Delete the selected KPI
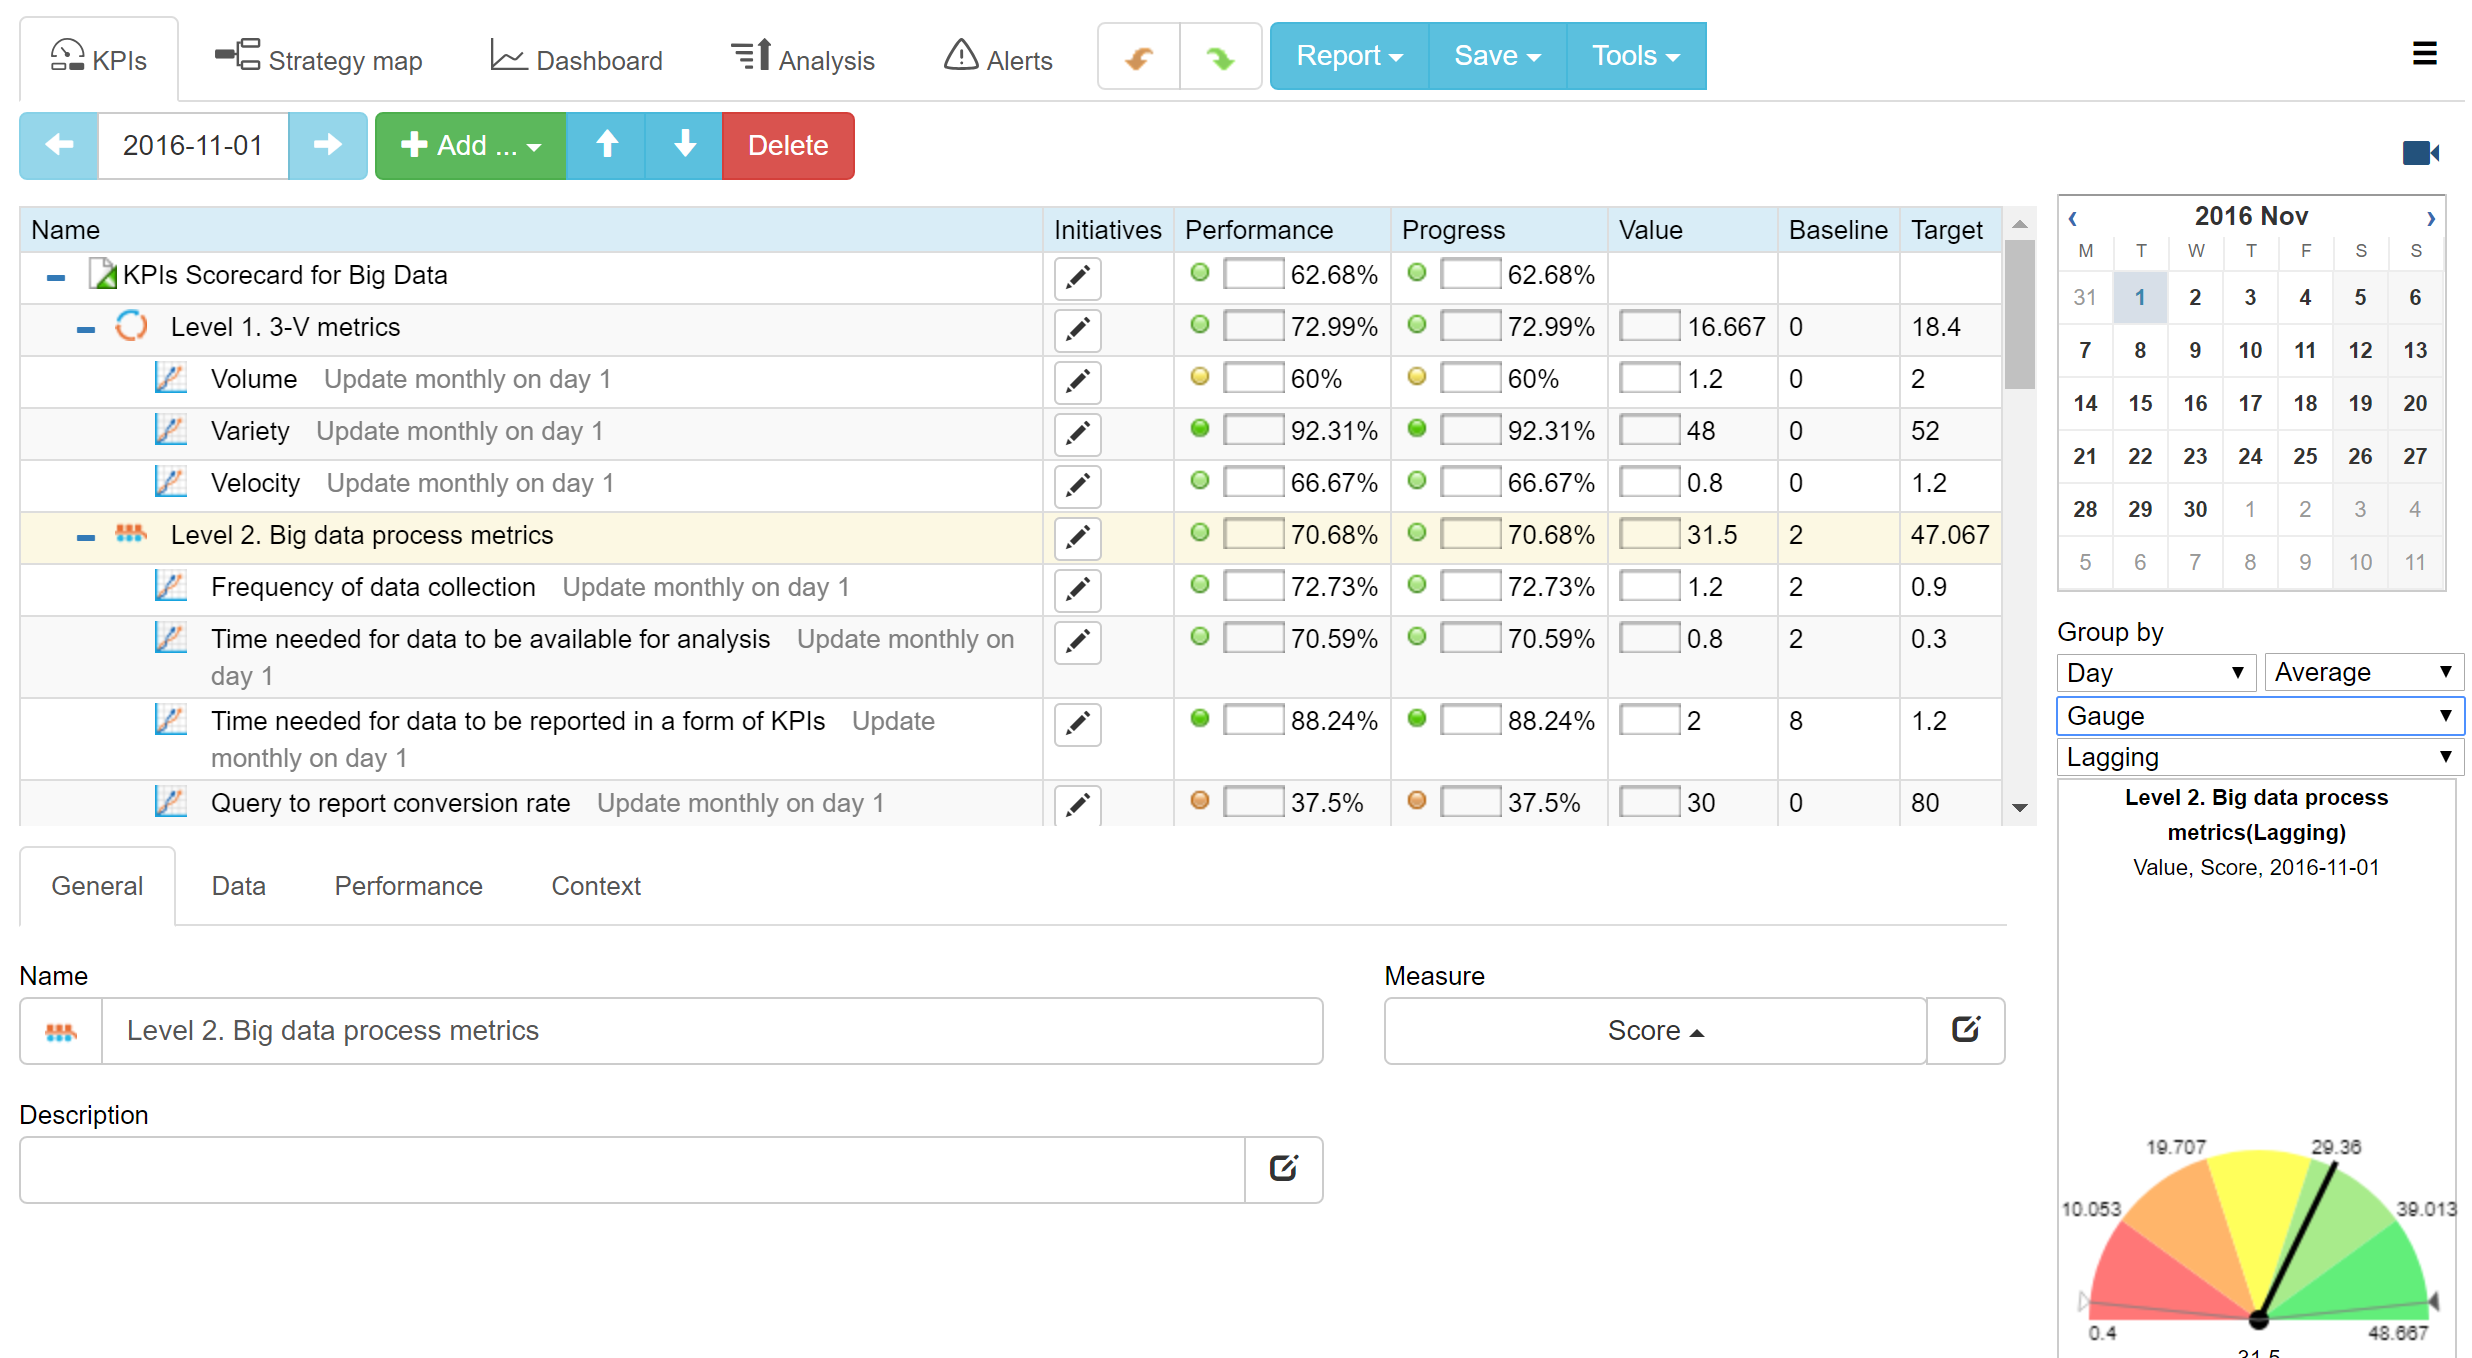2472x1358 pixels. click(x=788, y=146)
